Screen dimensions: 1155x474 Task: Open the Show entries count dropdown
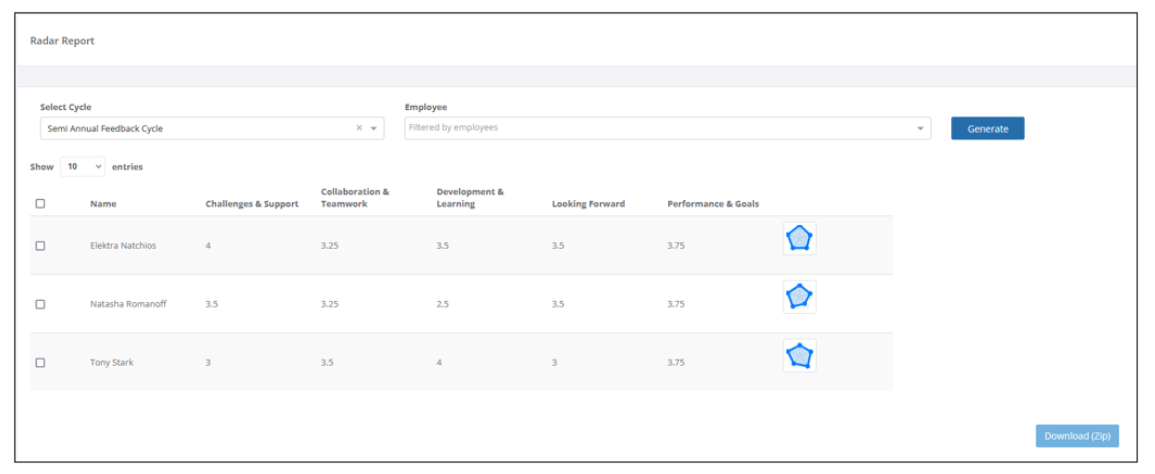[83, 167]
